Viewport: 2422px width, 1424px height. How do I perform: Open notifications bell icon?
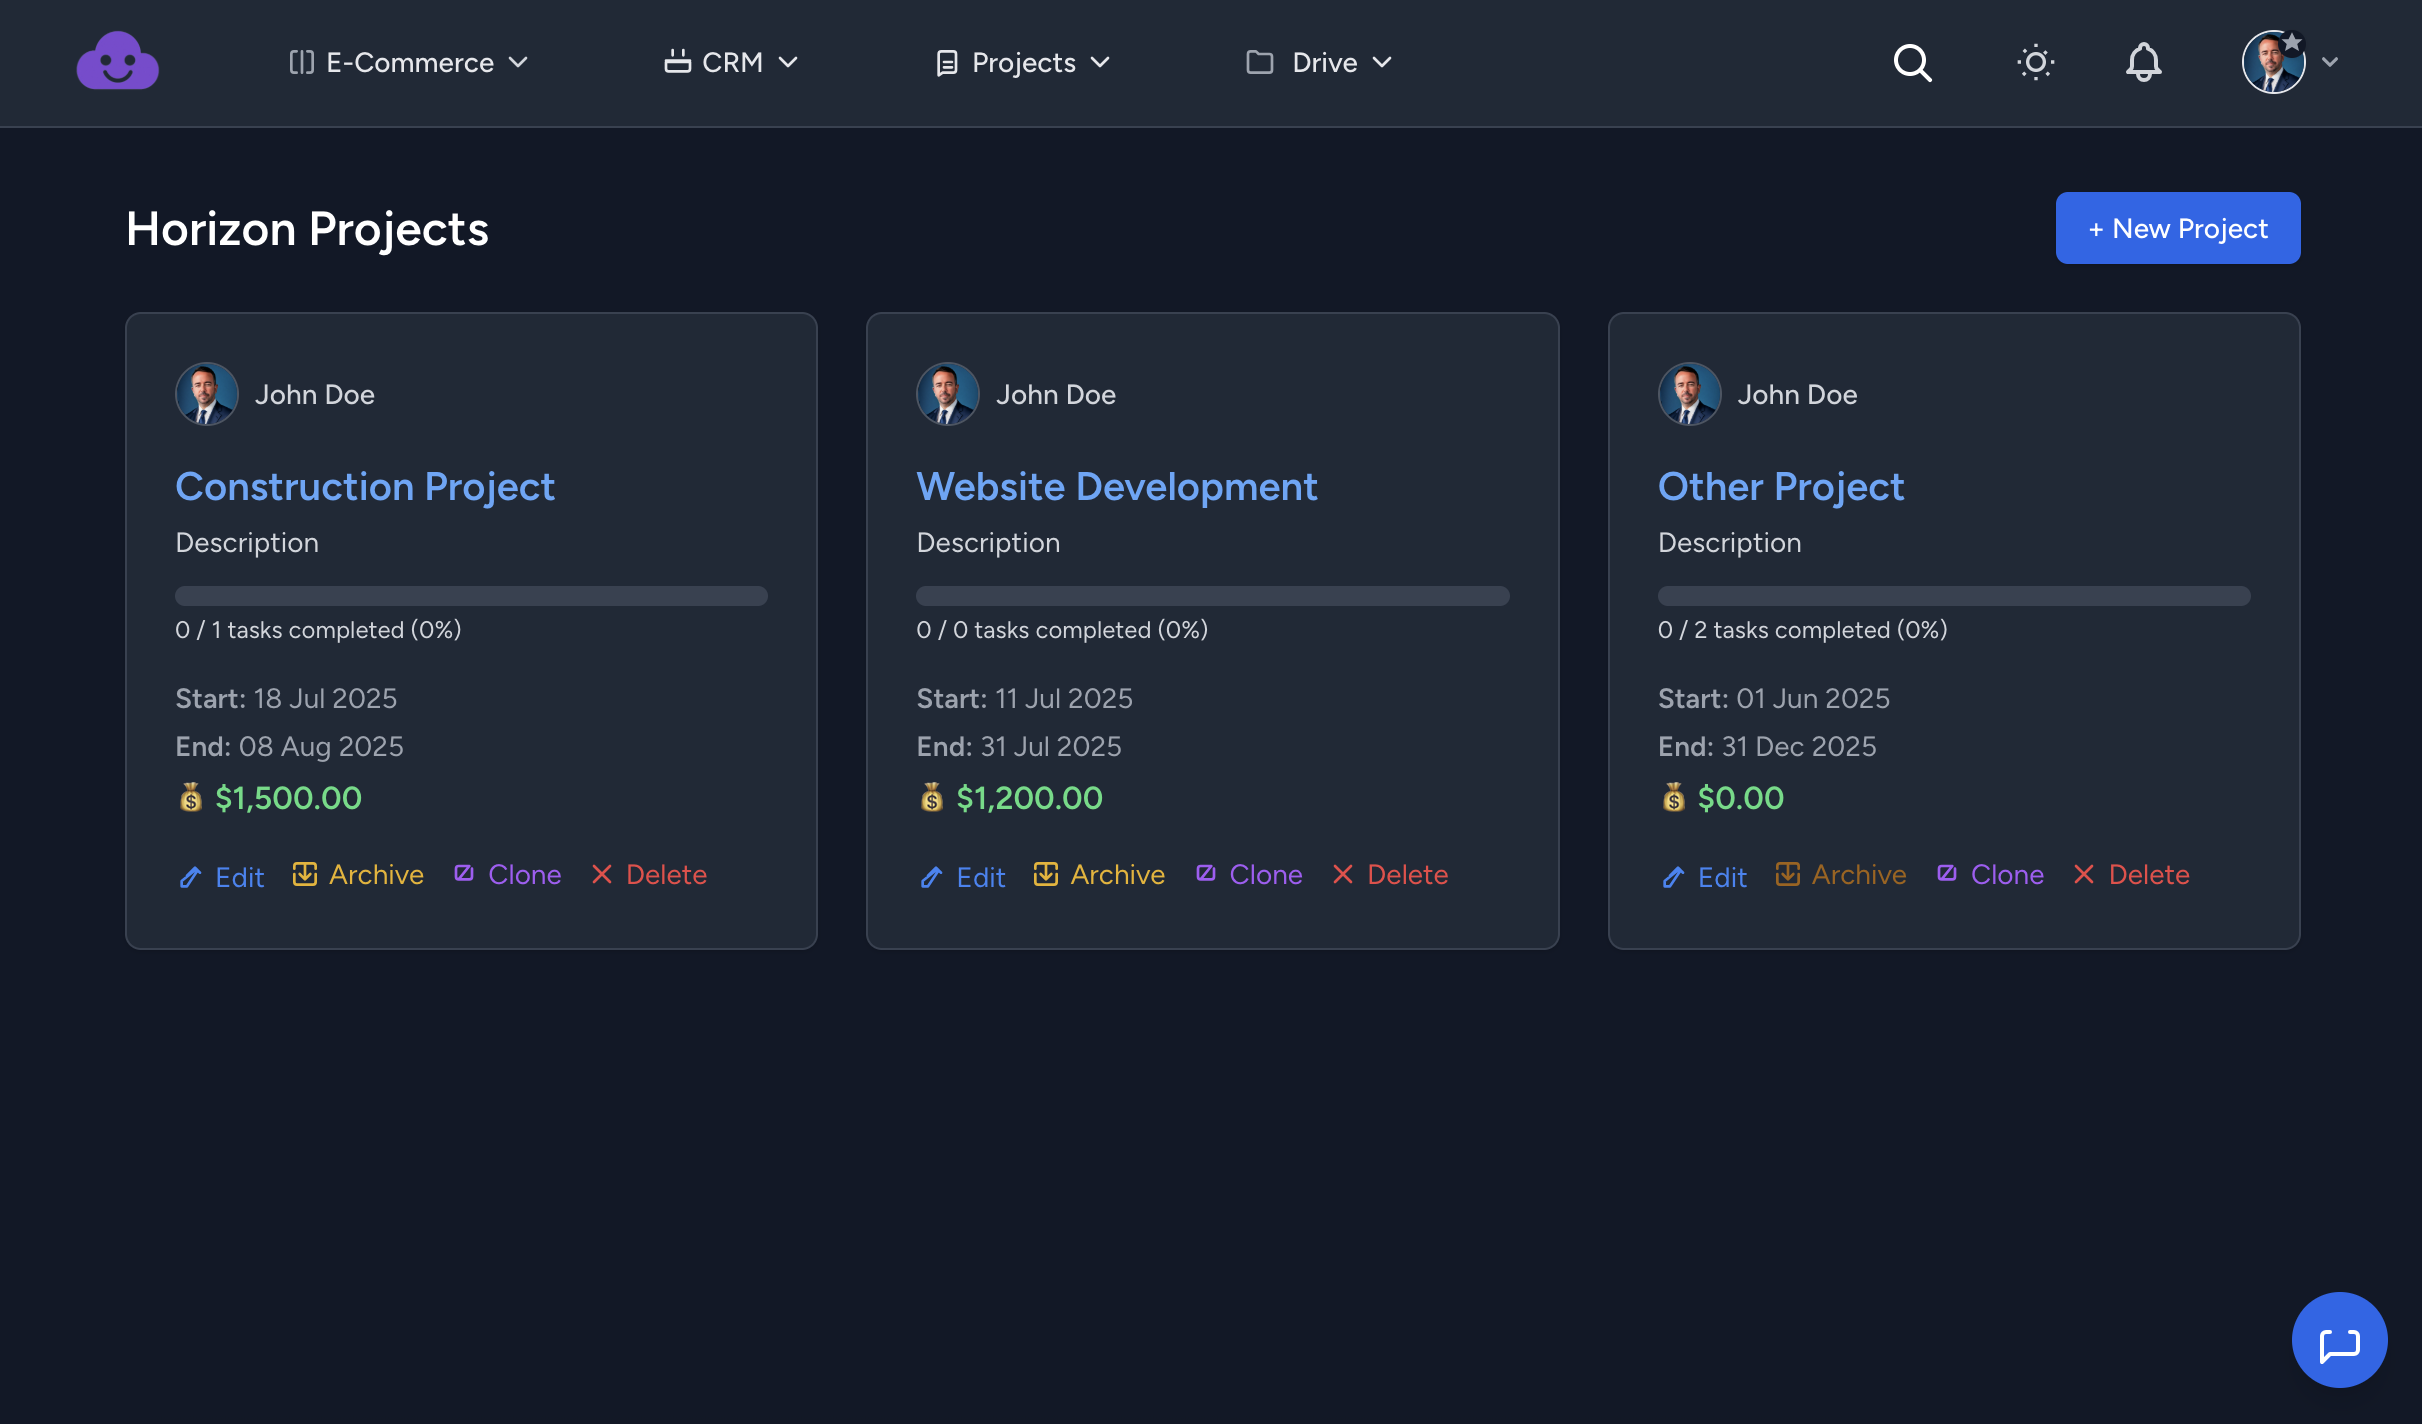[2143, 62]
